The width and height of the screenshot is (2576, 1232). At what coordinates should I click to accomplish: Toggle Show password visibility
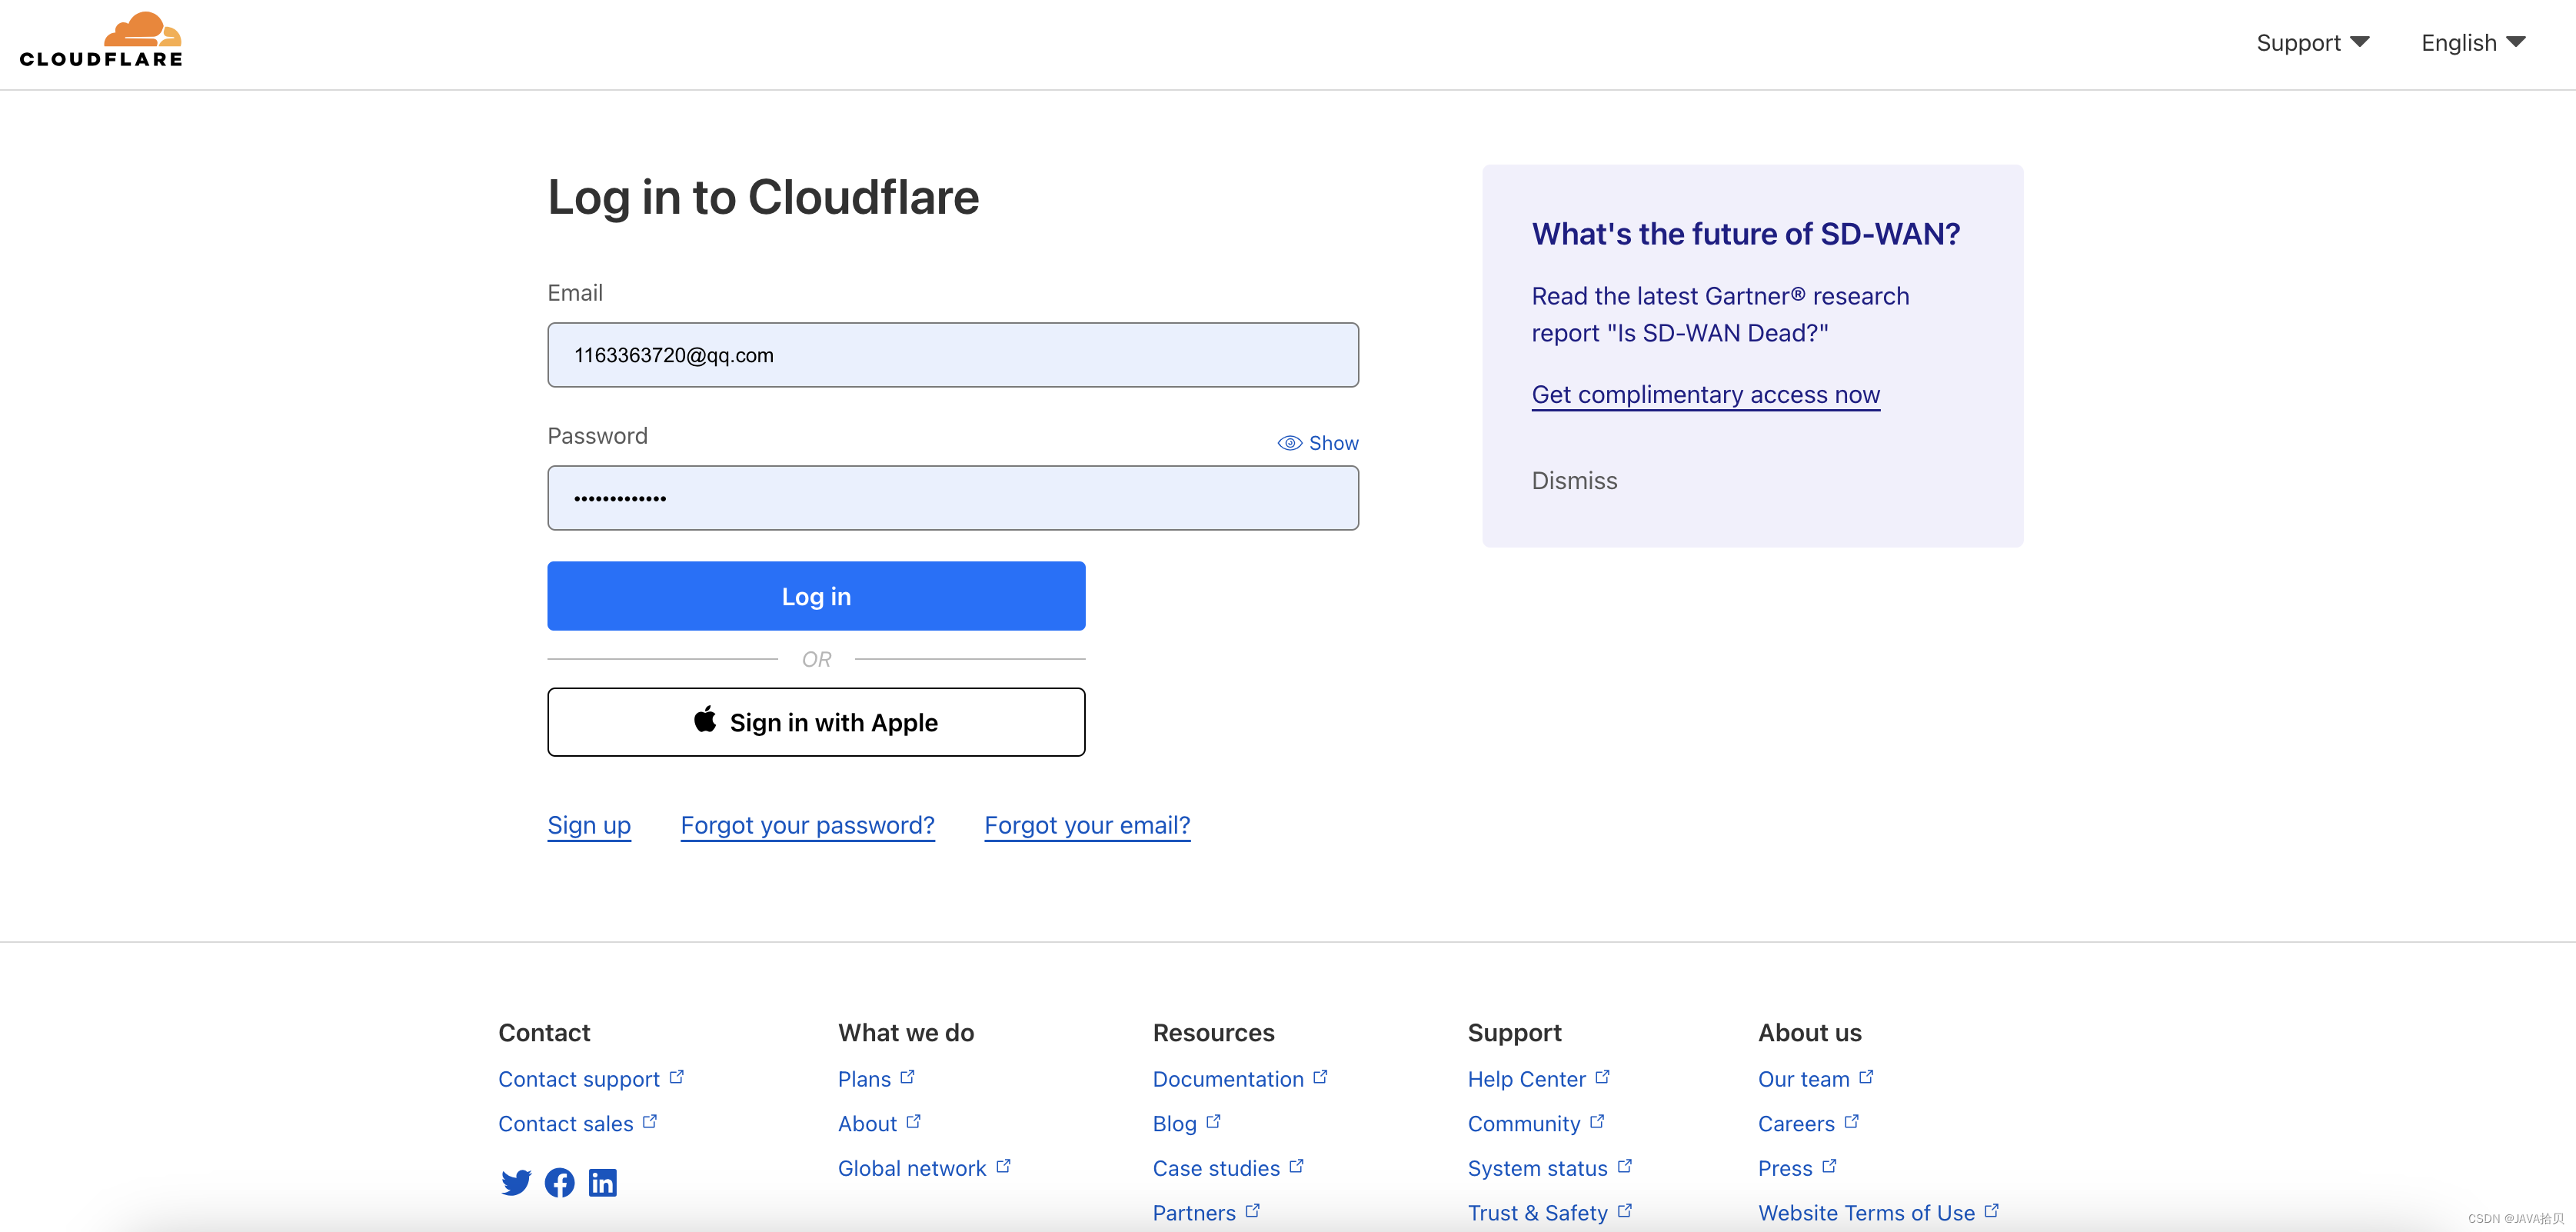(1318, 443)
